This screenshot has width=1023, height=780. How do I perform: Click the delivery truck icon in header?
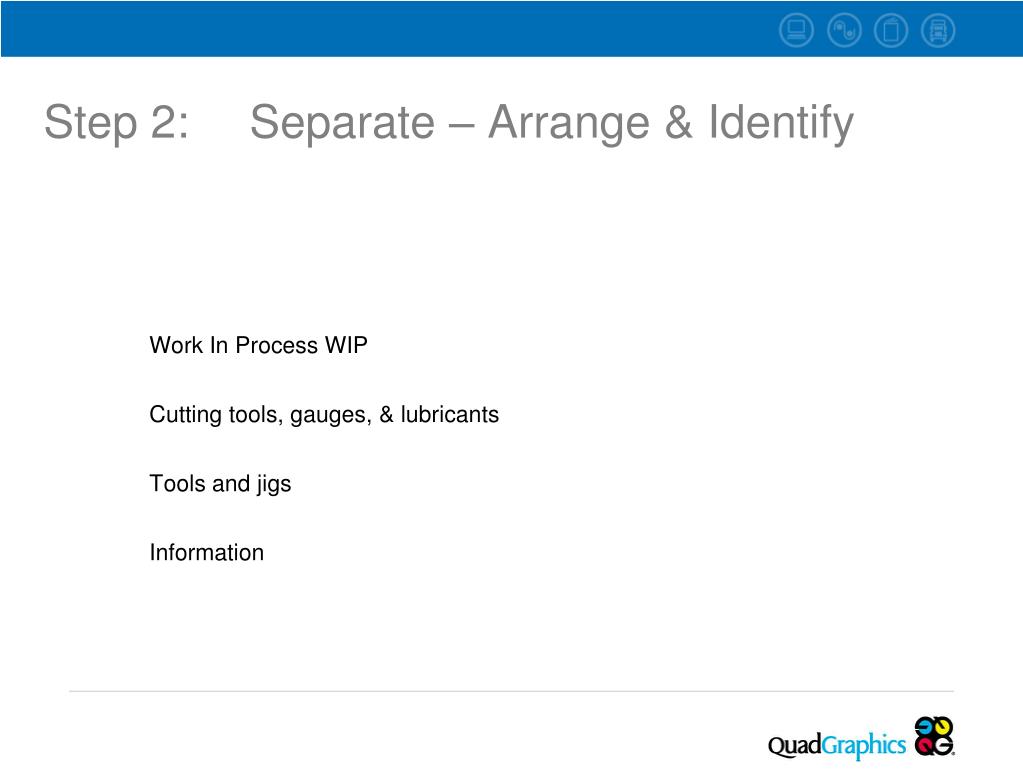938,30
